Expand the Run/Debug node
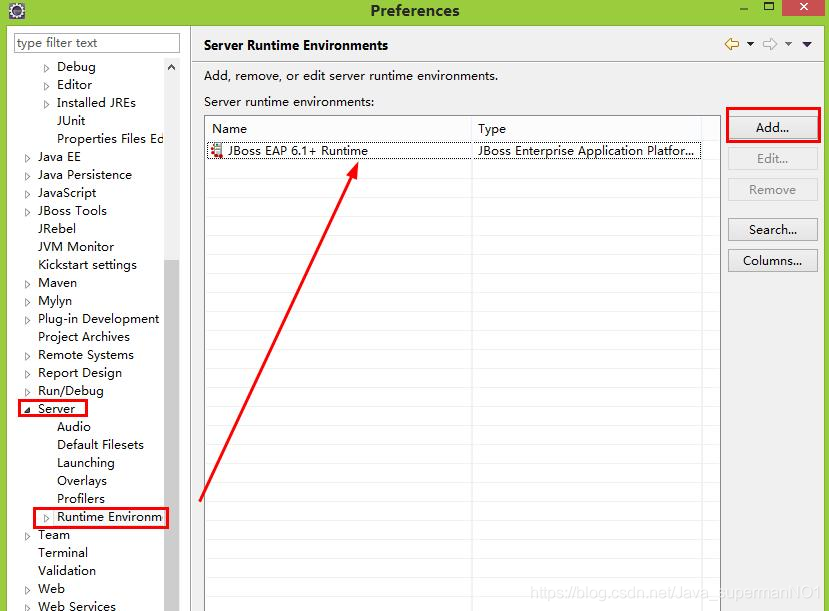The height and width of the screenshot is (611, 829). point(27,392)
